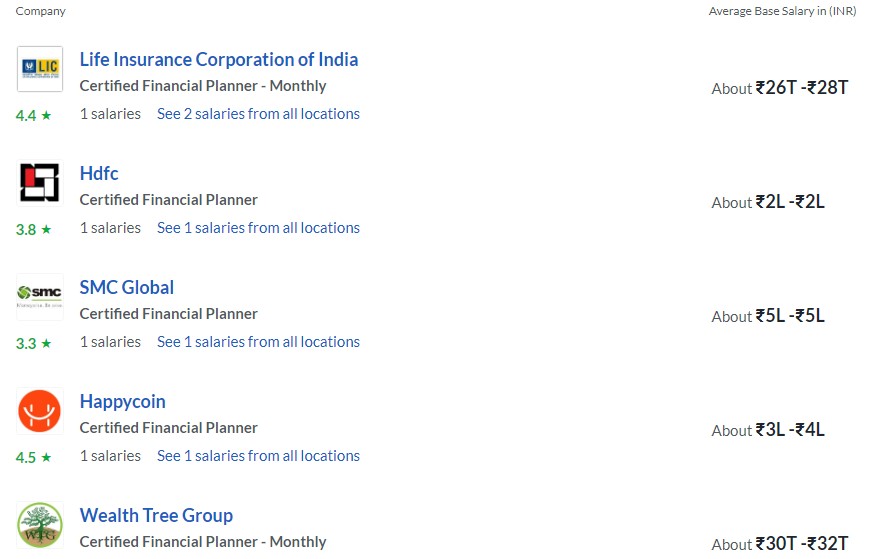874x559 pixels.
Task: Click the orange Happycoin logo
Action: point(40,411)
